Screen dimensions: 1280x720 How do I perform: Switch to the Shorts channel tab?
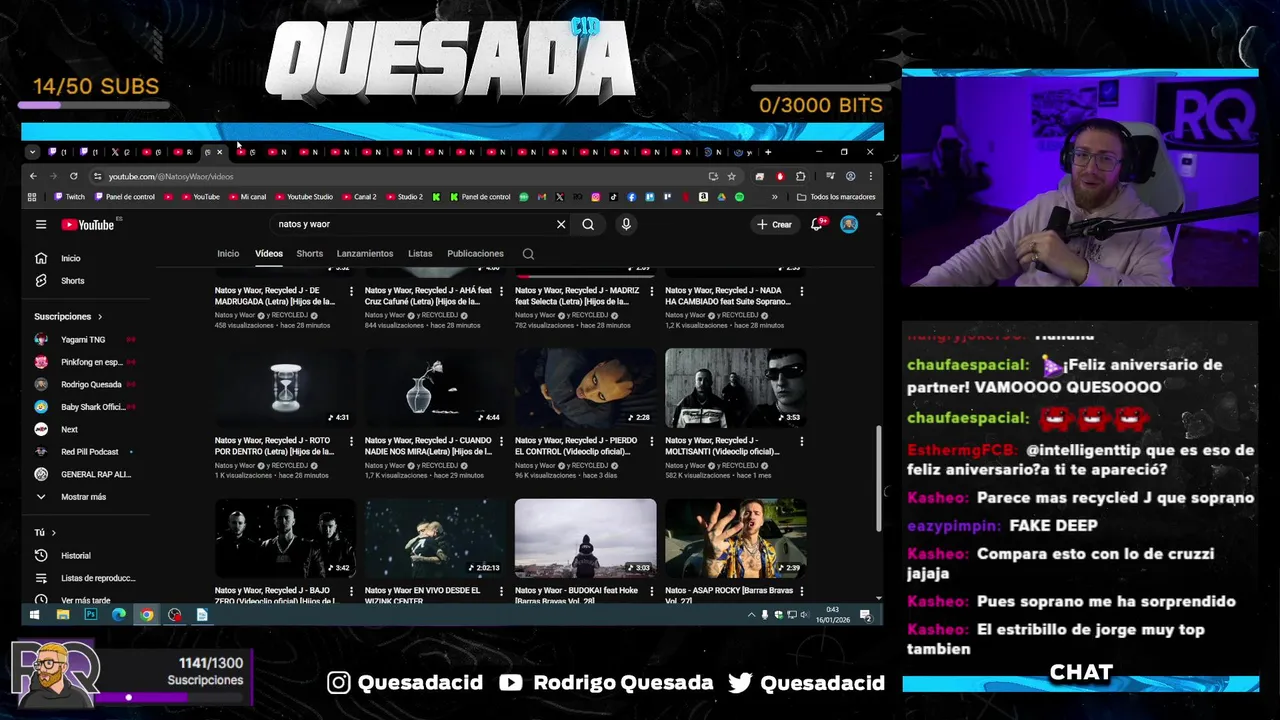coord(310,254)
